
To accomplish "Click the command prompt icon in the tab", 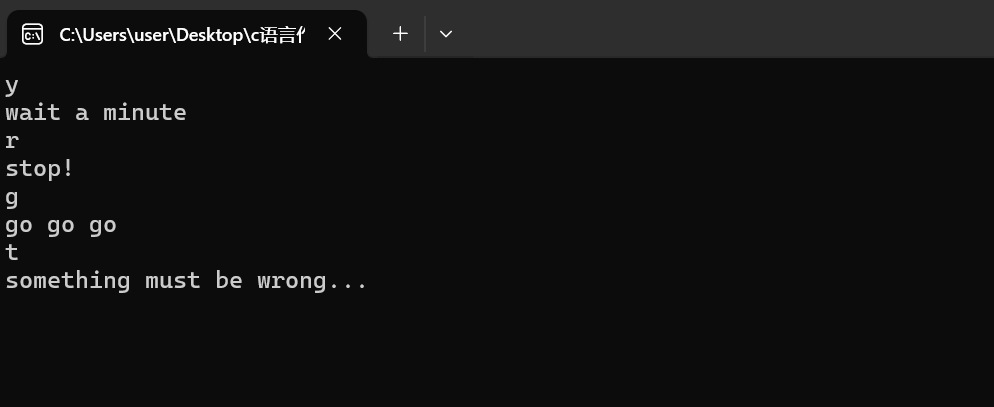I will (x=32, y=34).
